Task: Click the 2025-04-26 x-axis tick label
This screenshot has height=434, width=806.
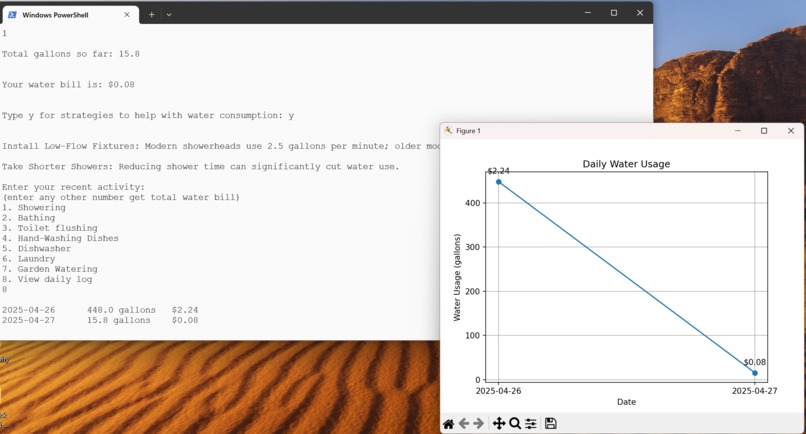Action: pyautogui.click(x=498, y=391)
